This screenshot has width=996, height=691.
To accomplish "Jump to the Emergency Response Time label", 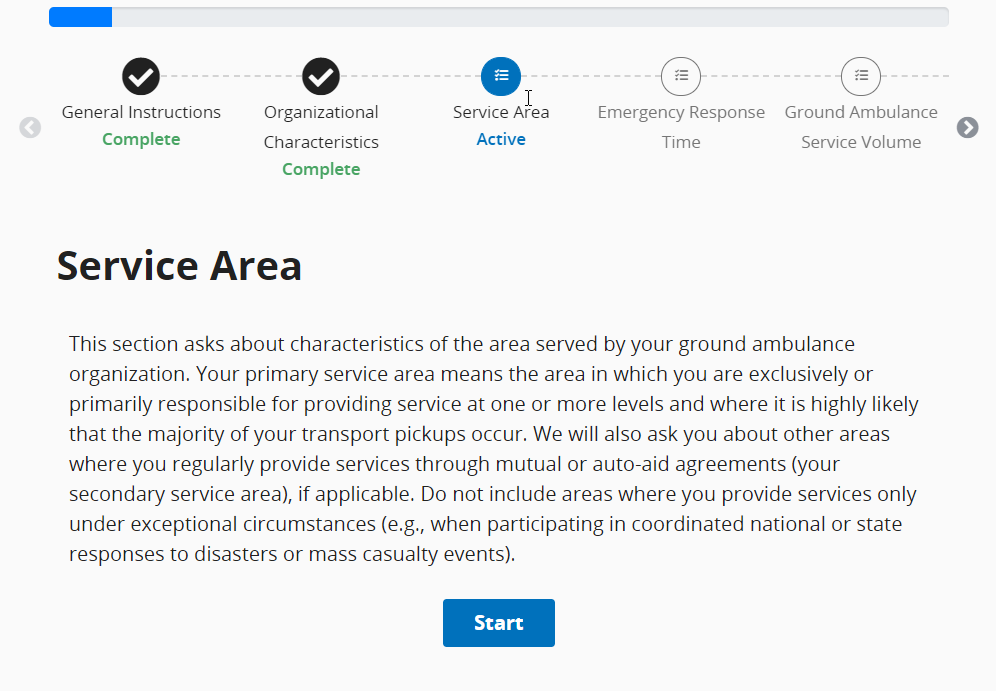I will tap(681, 127).
